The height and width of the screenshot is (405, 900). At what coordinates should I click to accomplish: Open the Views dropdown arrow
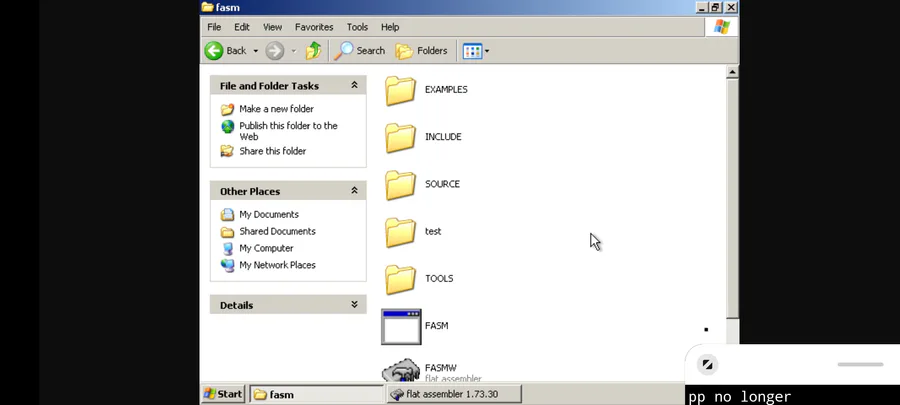pyautogui.click(x=487, y=50)
